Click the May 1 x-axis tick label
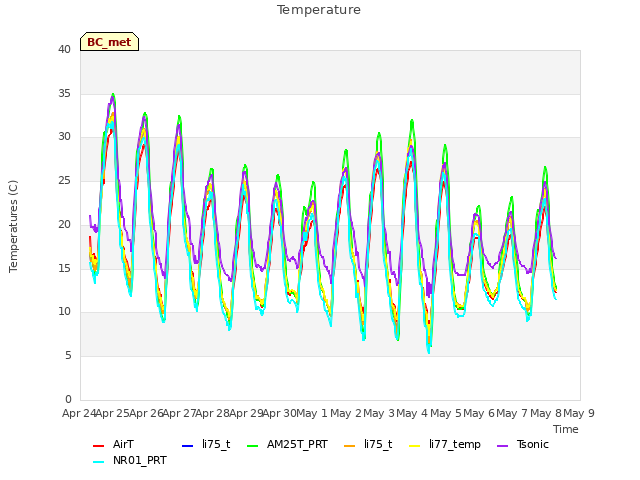This screenshot has height=480, width=640. (x=312, y=413)
